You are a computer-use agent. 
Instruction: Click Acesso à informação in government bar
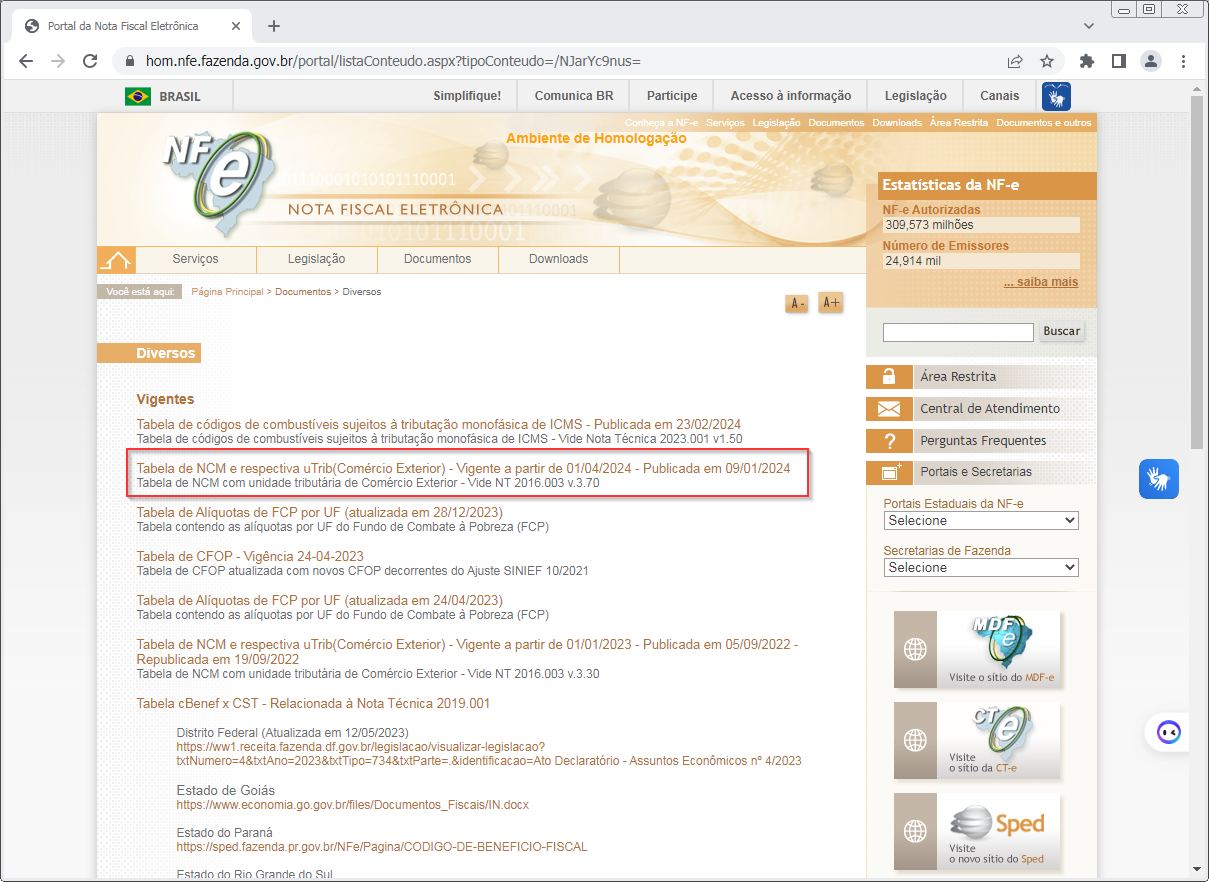click(x=791, y=96)
